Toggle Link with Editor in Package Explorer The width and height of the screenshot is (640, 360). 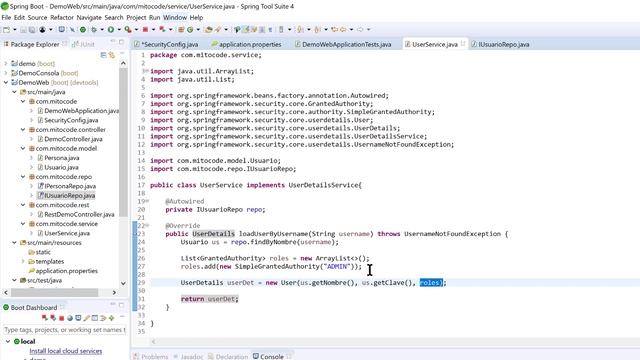click(111, 55)
